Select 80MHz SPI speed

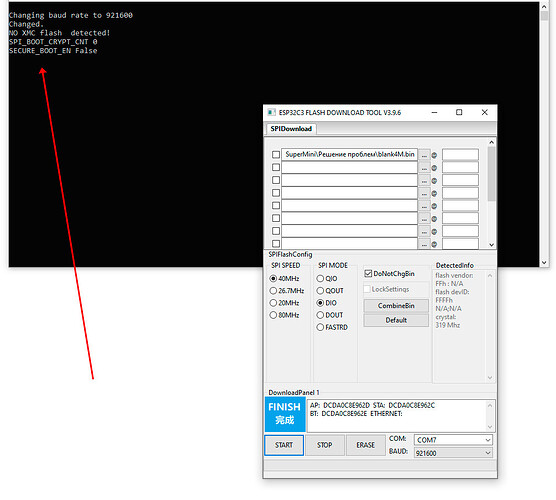point(273,315)
